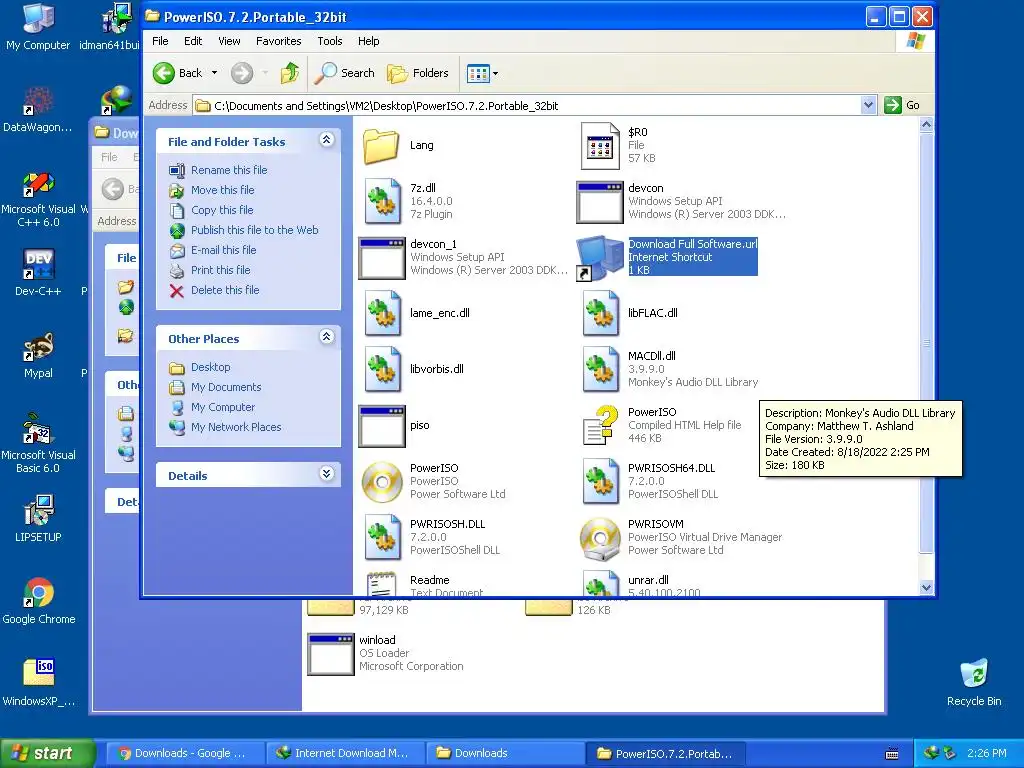Go to My Computer in Other Places
Viewport: 1024px width, 768px height.
point(223,408)
